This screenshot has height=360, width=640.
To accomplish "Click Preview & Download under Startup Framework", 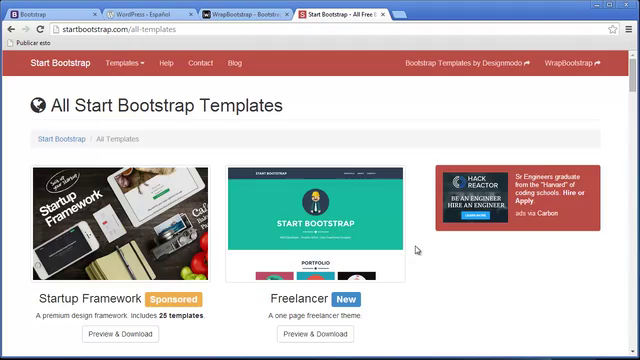I will (120, 334).
